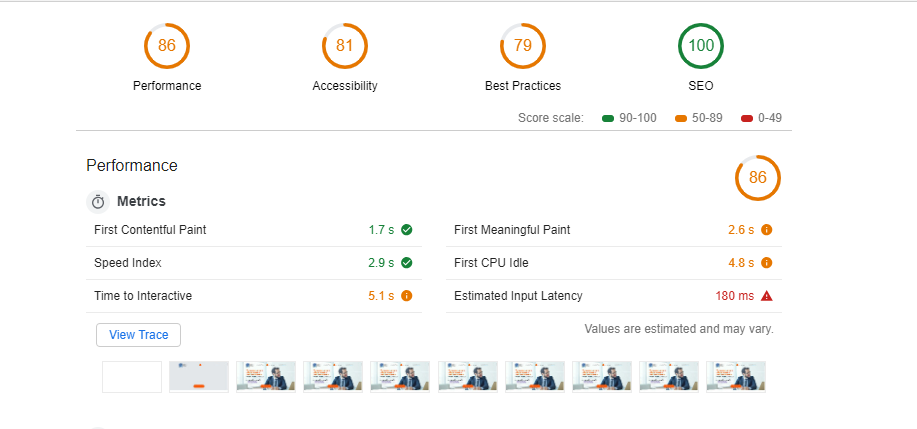Click red warning triangle for Estimated Input Latency
The height and width of the screenshot is (429, 917).
pos(767,296)
